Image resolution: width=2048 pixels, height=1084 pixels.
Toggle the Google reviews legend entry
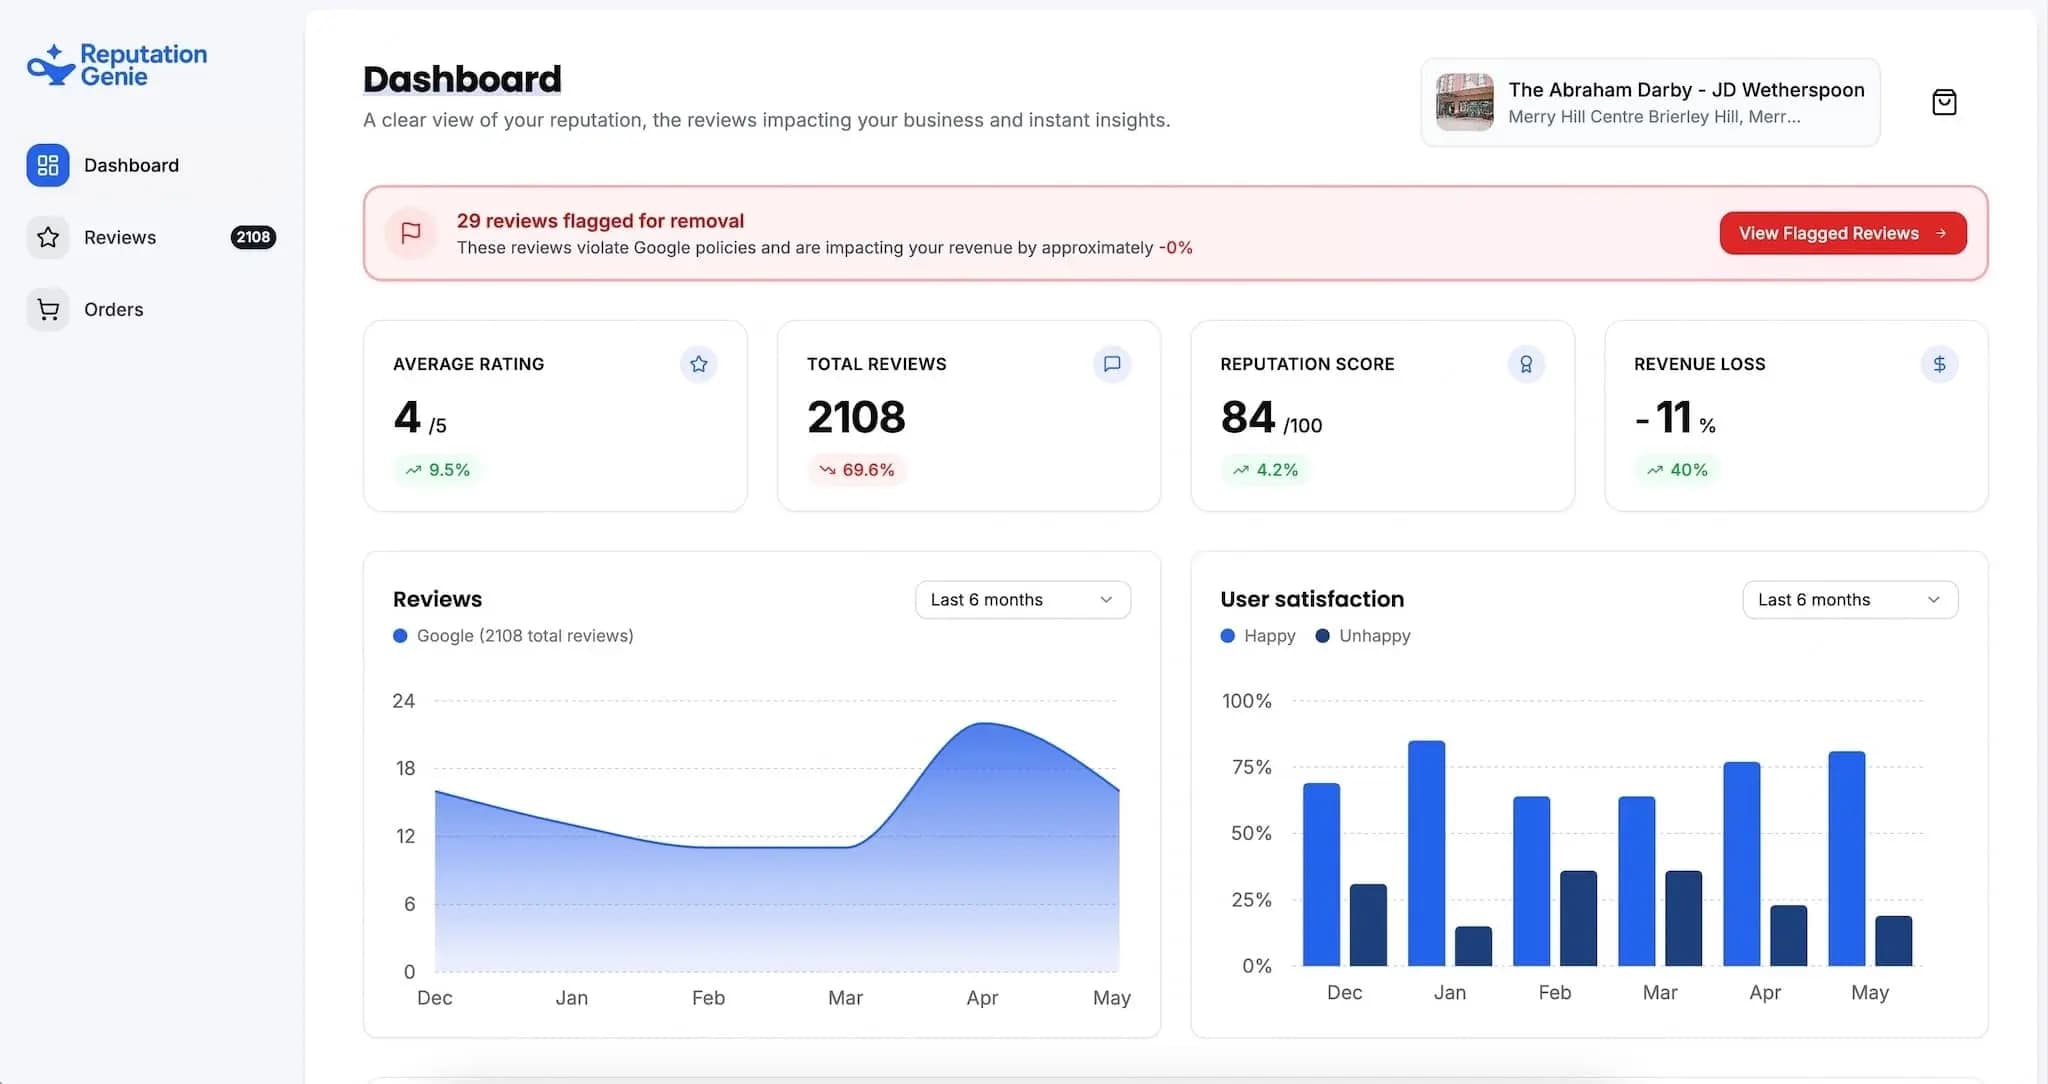(x=512, y=635)
